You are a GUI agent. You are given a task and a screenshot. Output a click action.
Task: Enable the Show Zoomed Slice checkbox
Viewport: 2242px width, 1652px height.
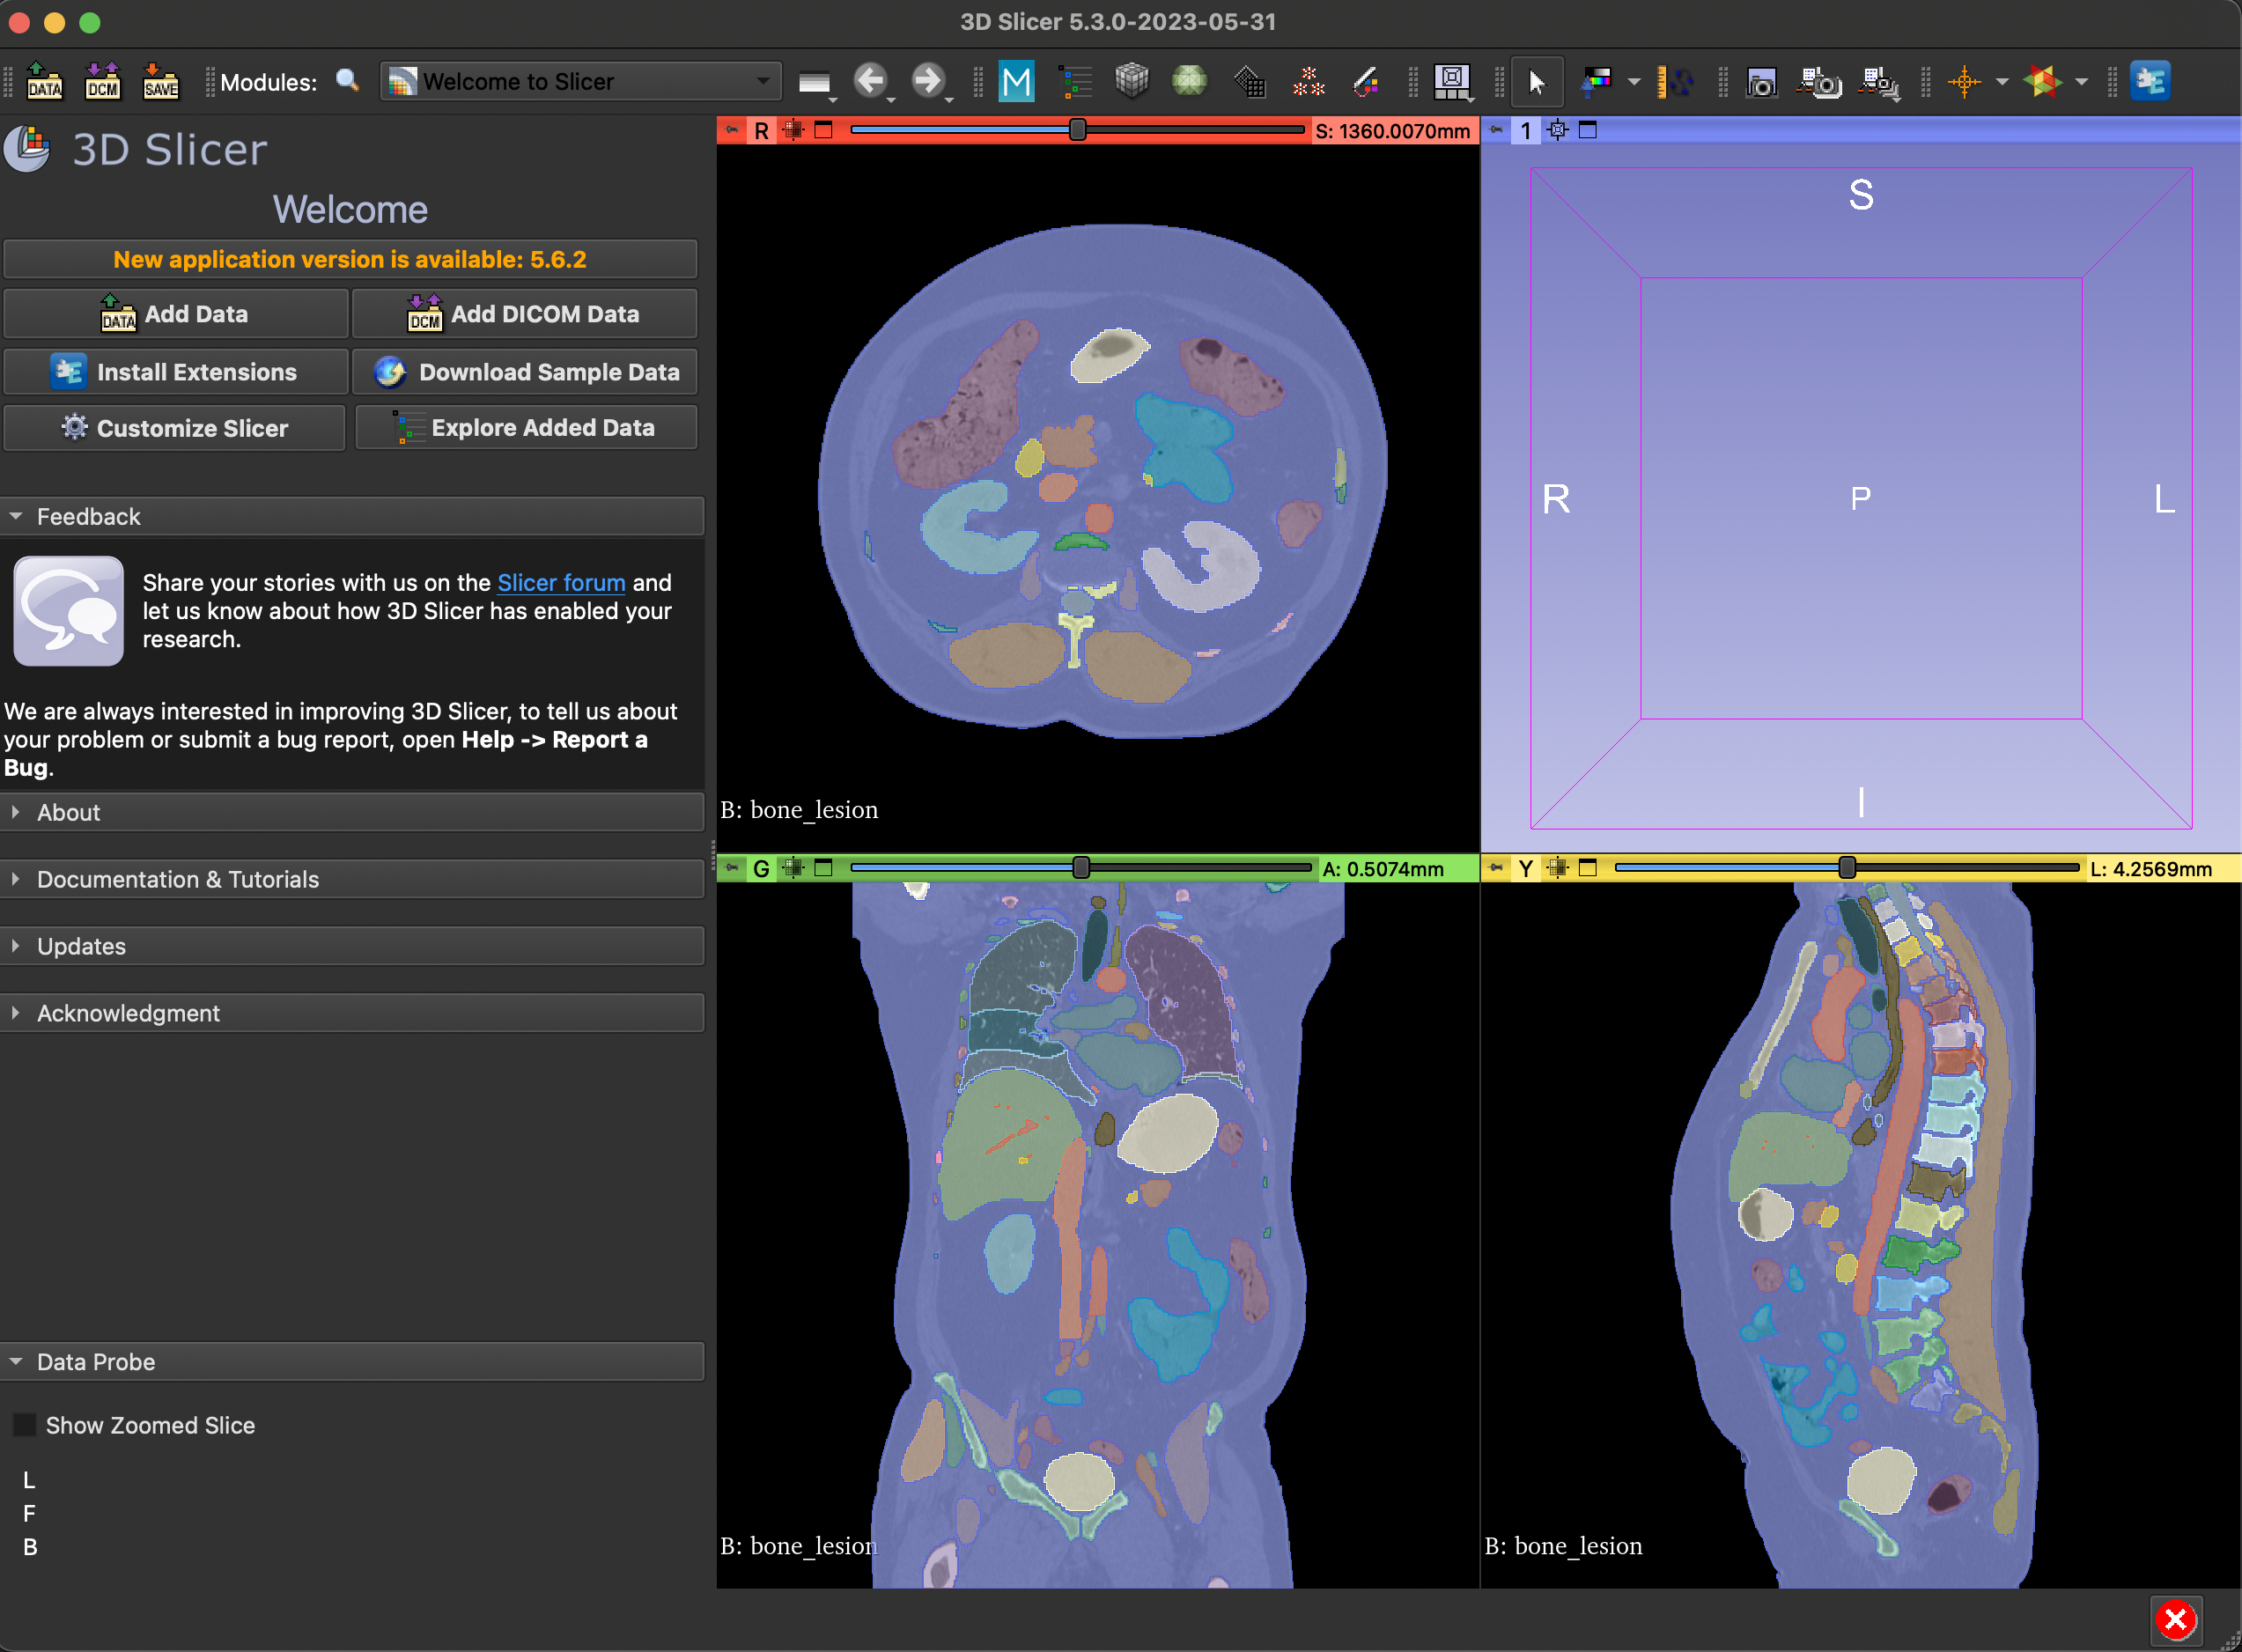[24, 1425]
